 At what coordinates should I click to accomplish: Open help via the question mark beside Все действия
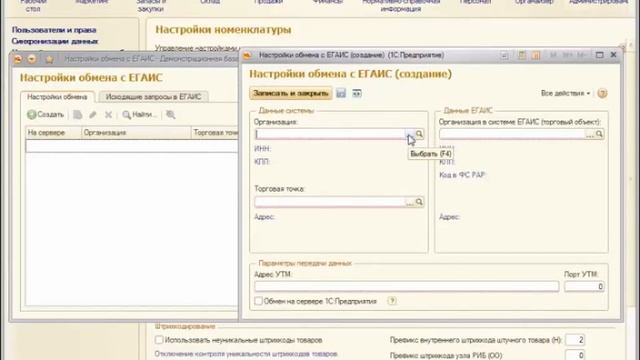602,93
